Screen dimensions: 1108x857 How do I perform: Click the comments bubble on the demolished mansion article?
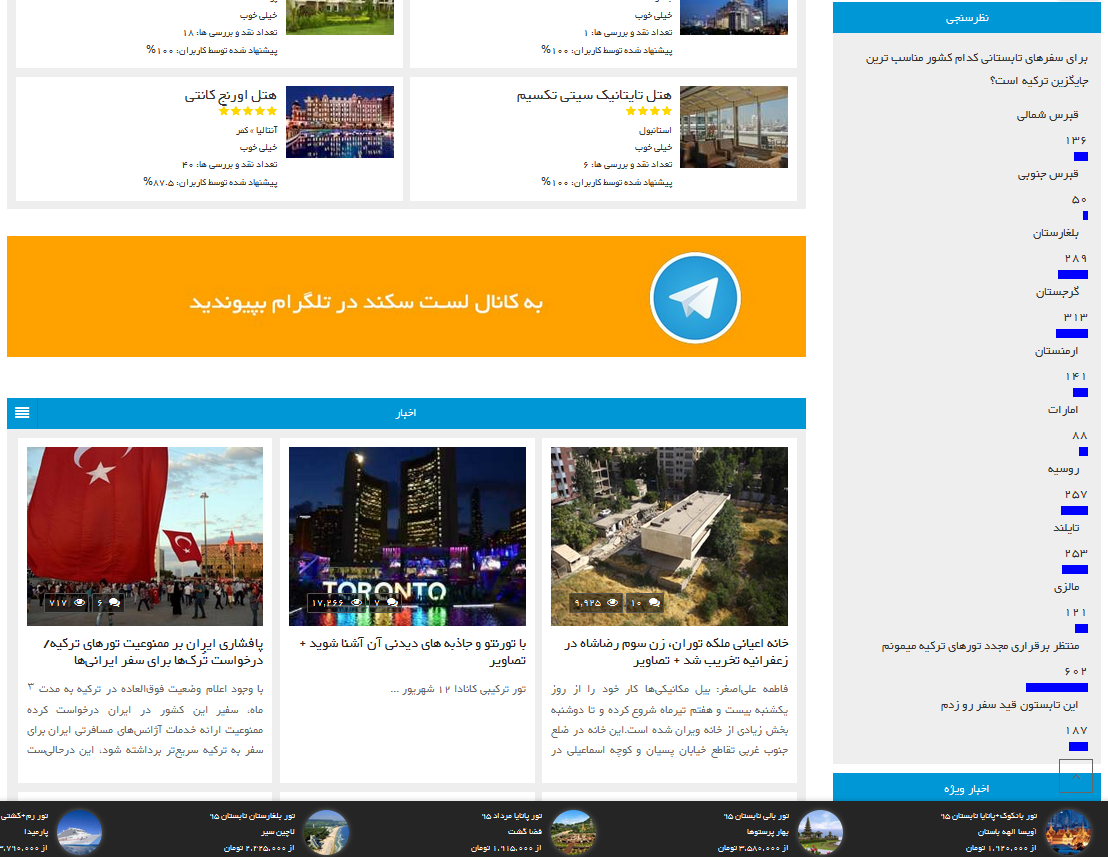654,603
